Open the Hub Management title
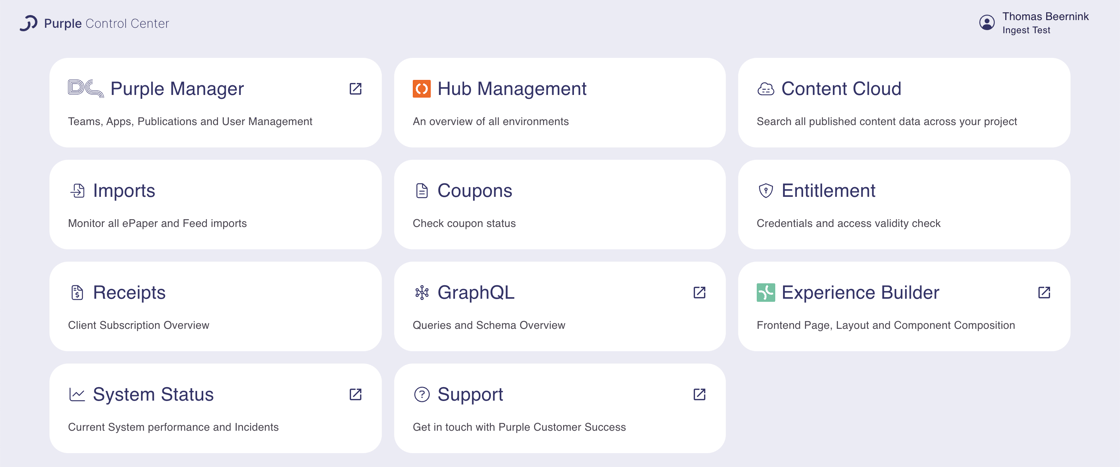 pyautogui.click(x=512, y=89)
